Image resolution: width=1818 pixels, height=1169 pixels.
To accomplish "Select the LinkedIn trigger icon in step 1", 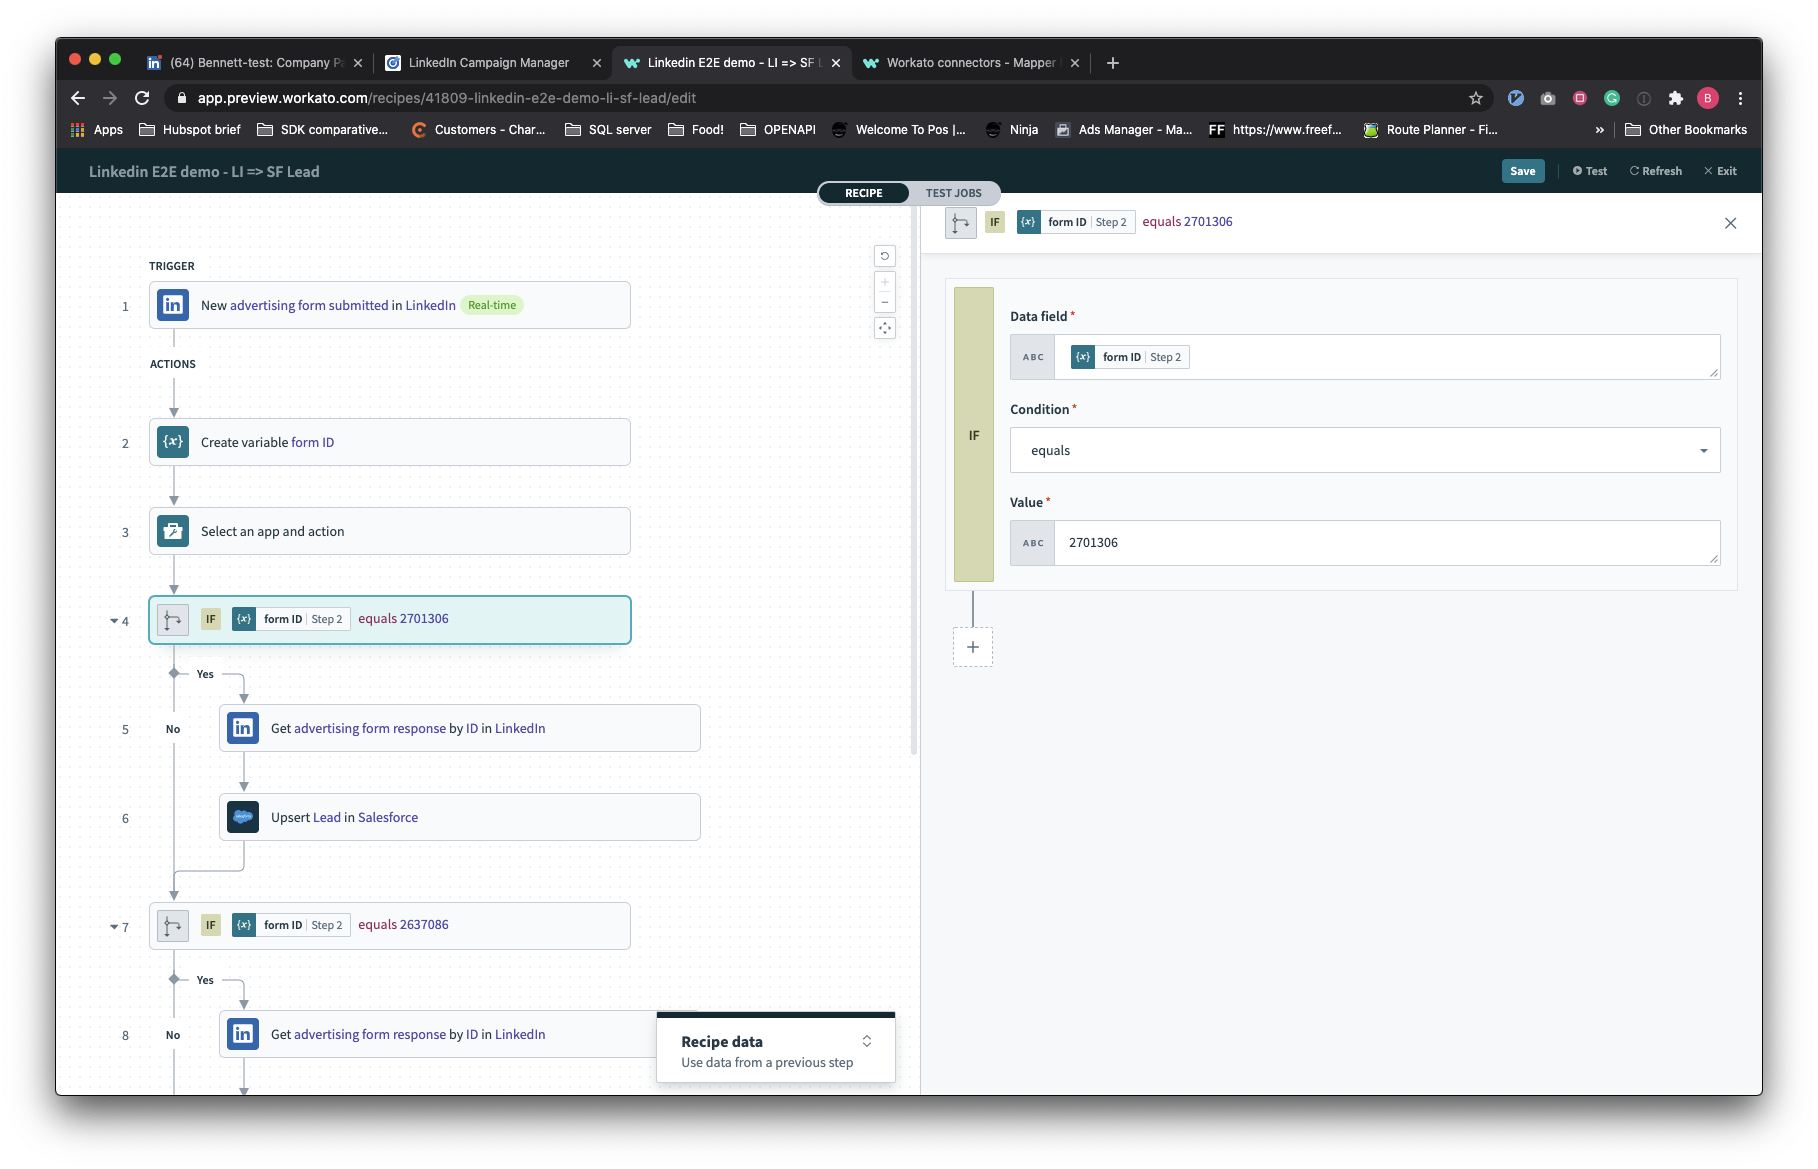I will [172, 305].
